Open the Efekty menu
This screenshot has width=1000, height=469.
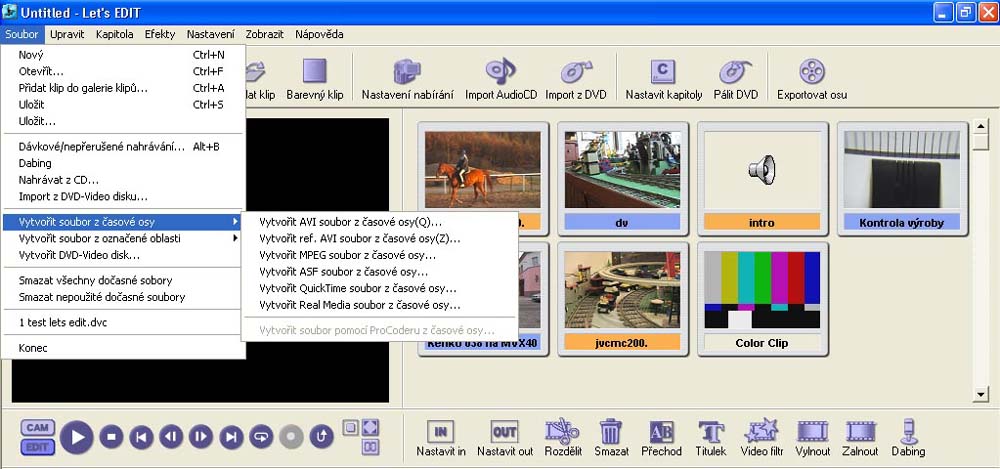click(159, 34)
